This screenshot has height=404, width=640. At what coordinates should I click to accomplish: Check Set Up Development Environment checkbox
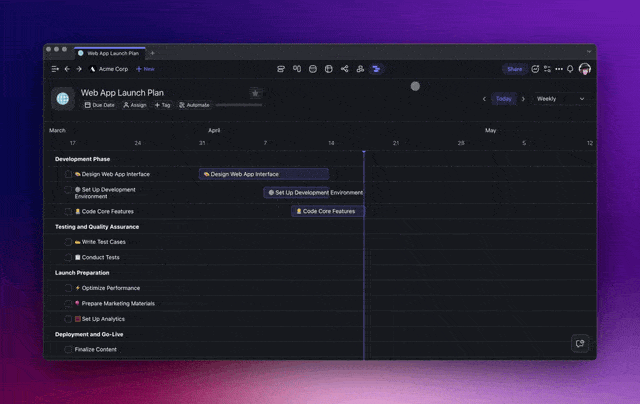coord(68,190)
